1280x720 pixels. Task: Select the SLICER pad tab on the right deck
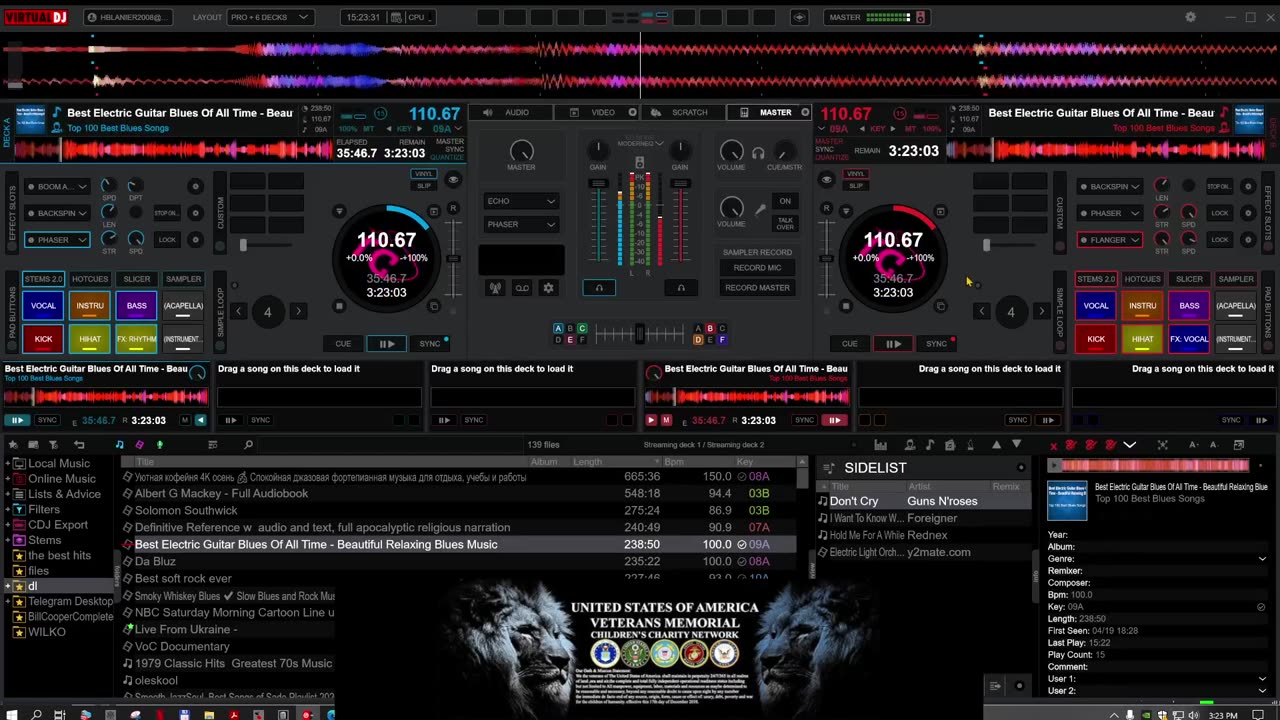pyautogui.click(x=1189, y=279)
